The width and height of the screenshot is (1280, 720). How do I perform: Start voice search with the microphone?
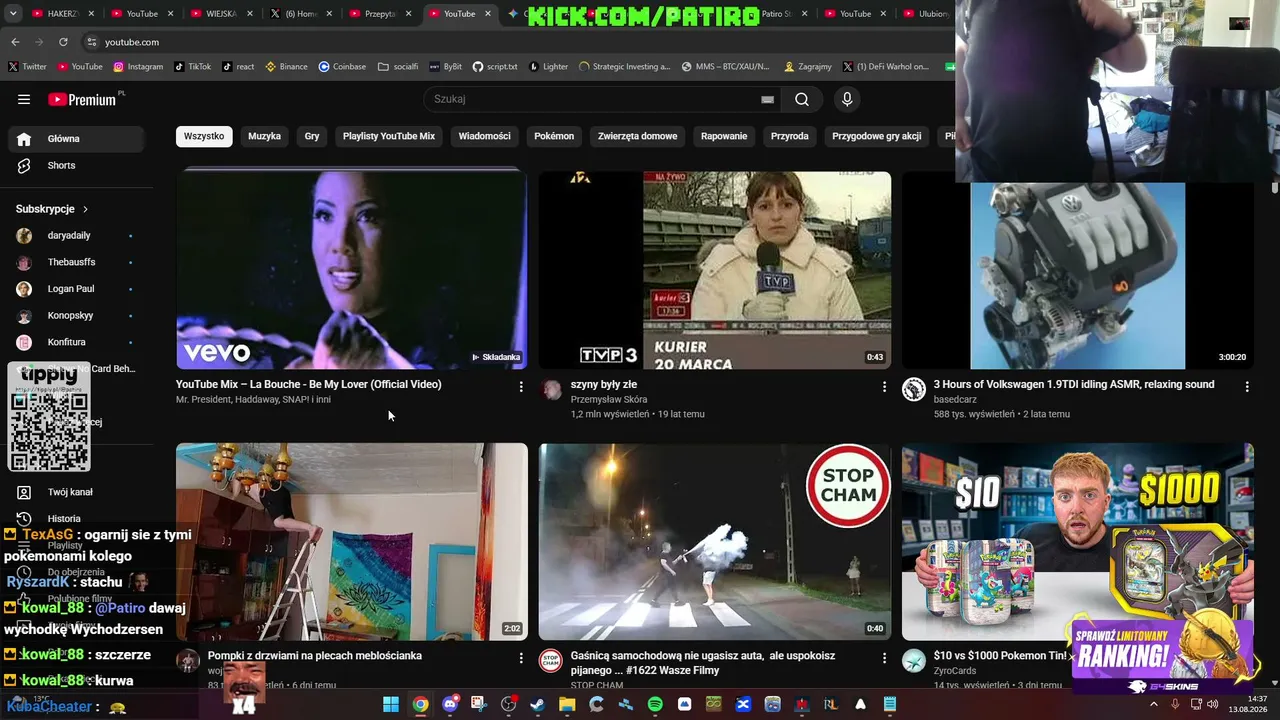tap(847, 99)
